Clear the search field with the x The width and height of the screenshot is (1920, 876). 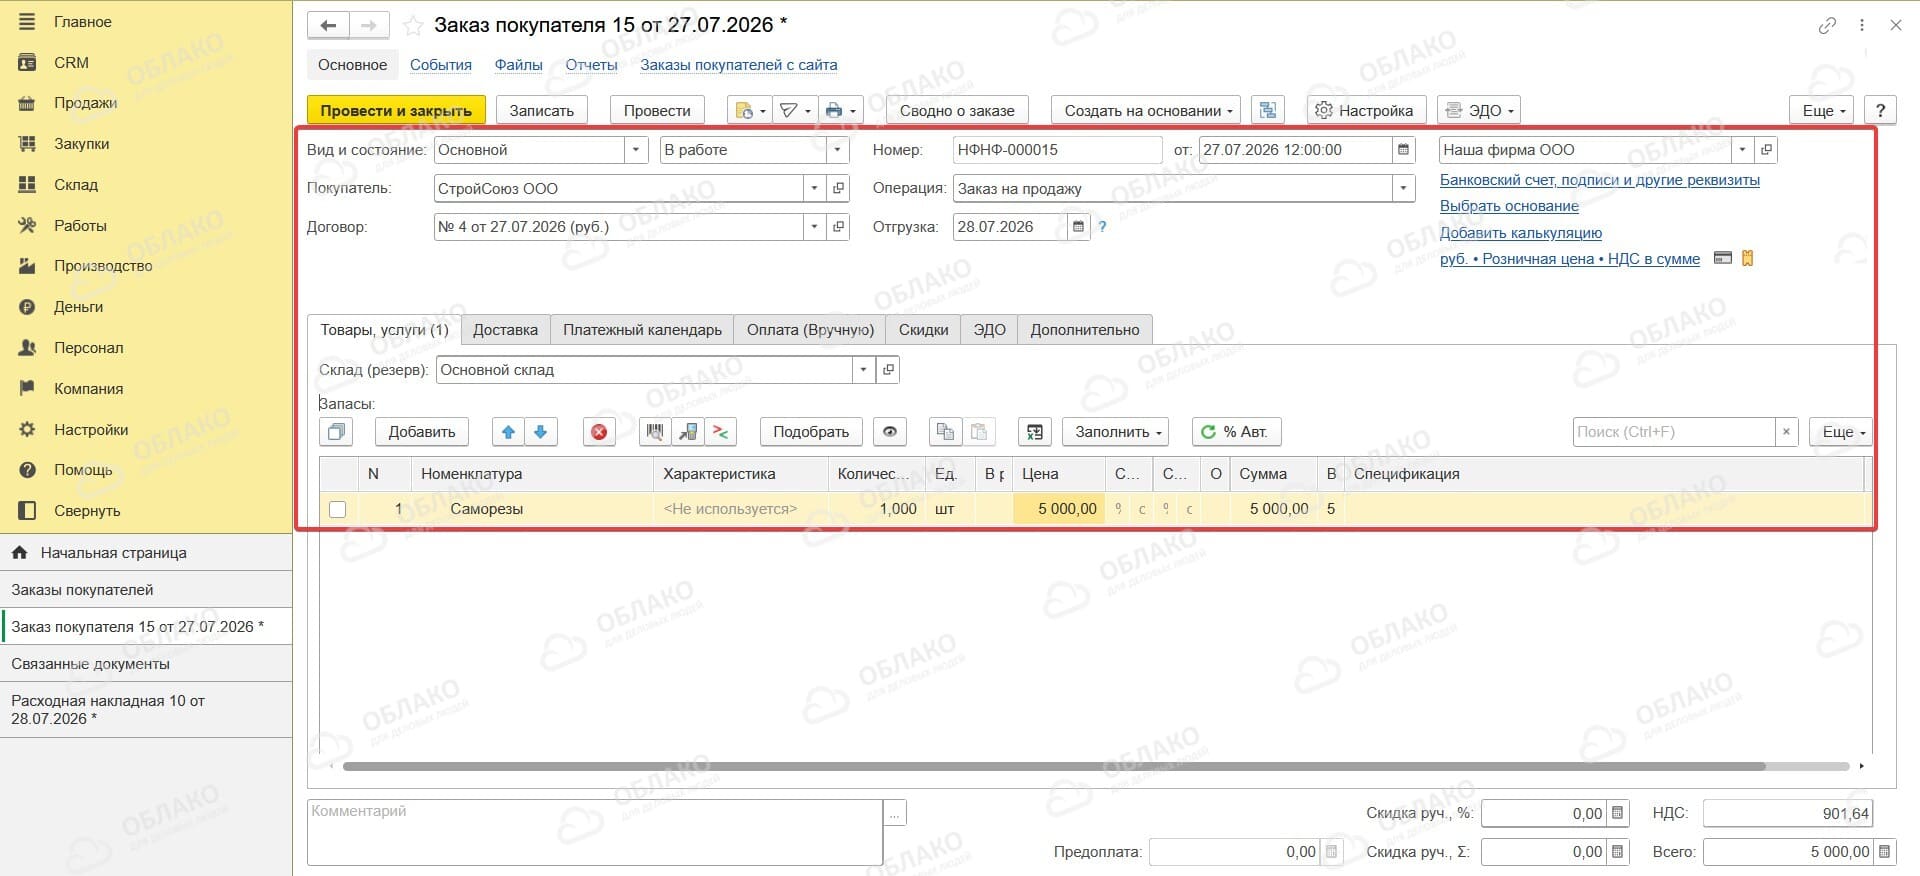coord(1786,432)
